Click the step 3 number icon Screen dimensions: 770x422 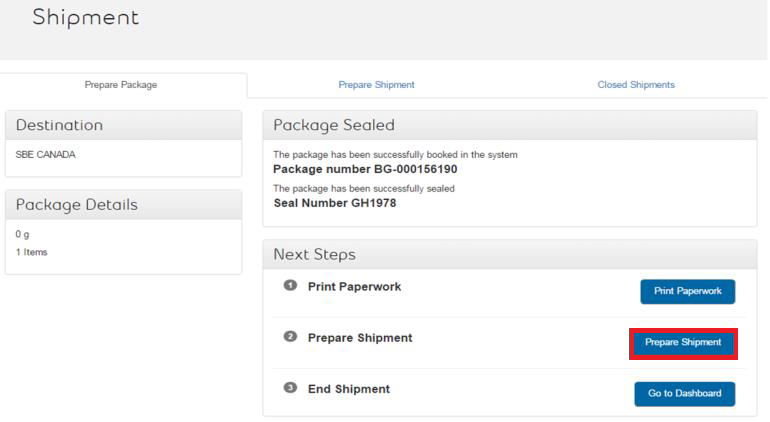pos(290,388)
